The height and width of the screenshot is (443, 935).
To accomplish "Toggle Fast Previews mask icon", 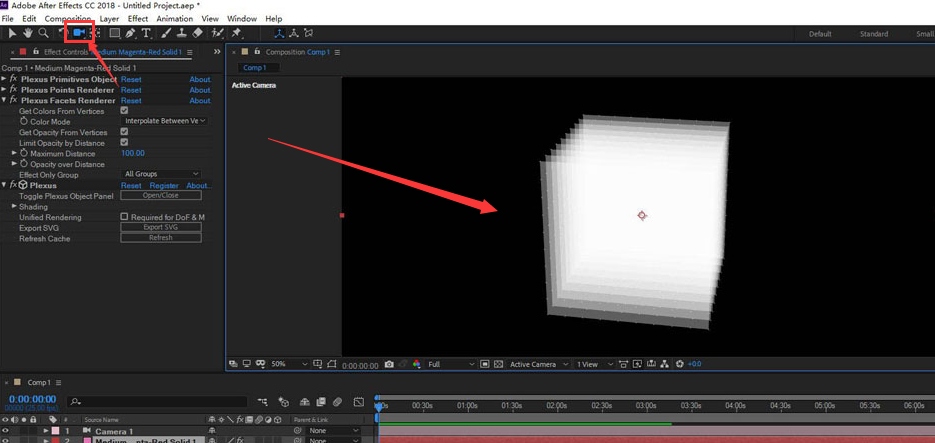I will point(637,364).
